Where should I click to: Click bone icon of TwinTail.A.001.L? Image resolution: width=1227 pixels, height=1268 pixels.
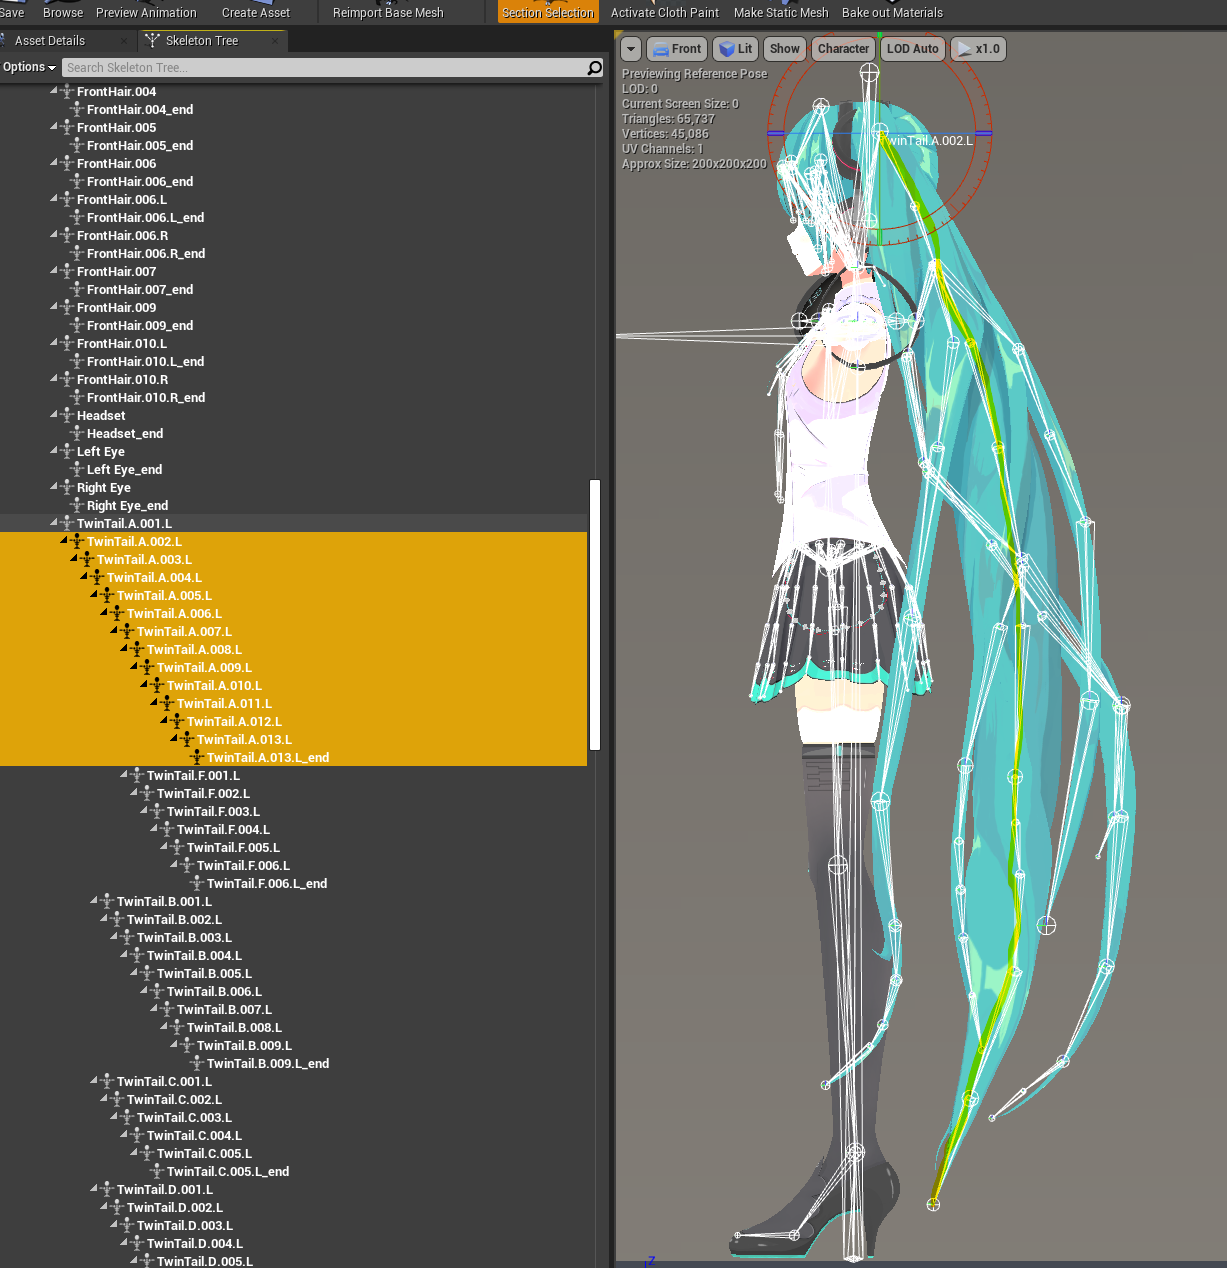(67, 523)
